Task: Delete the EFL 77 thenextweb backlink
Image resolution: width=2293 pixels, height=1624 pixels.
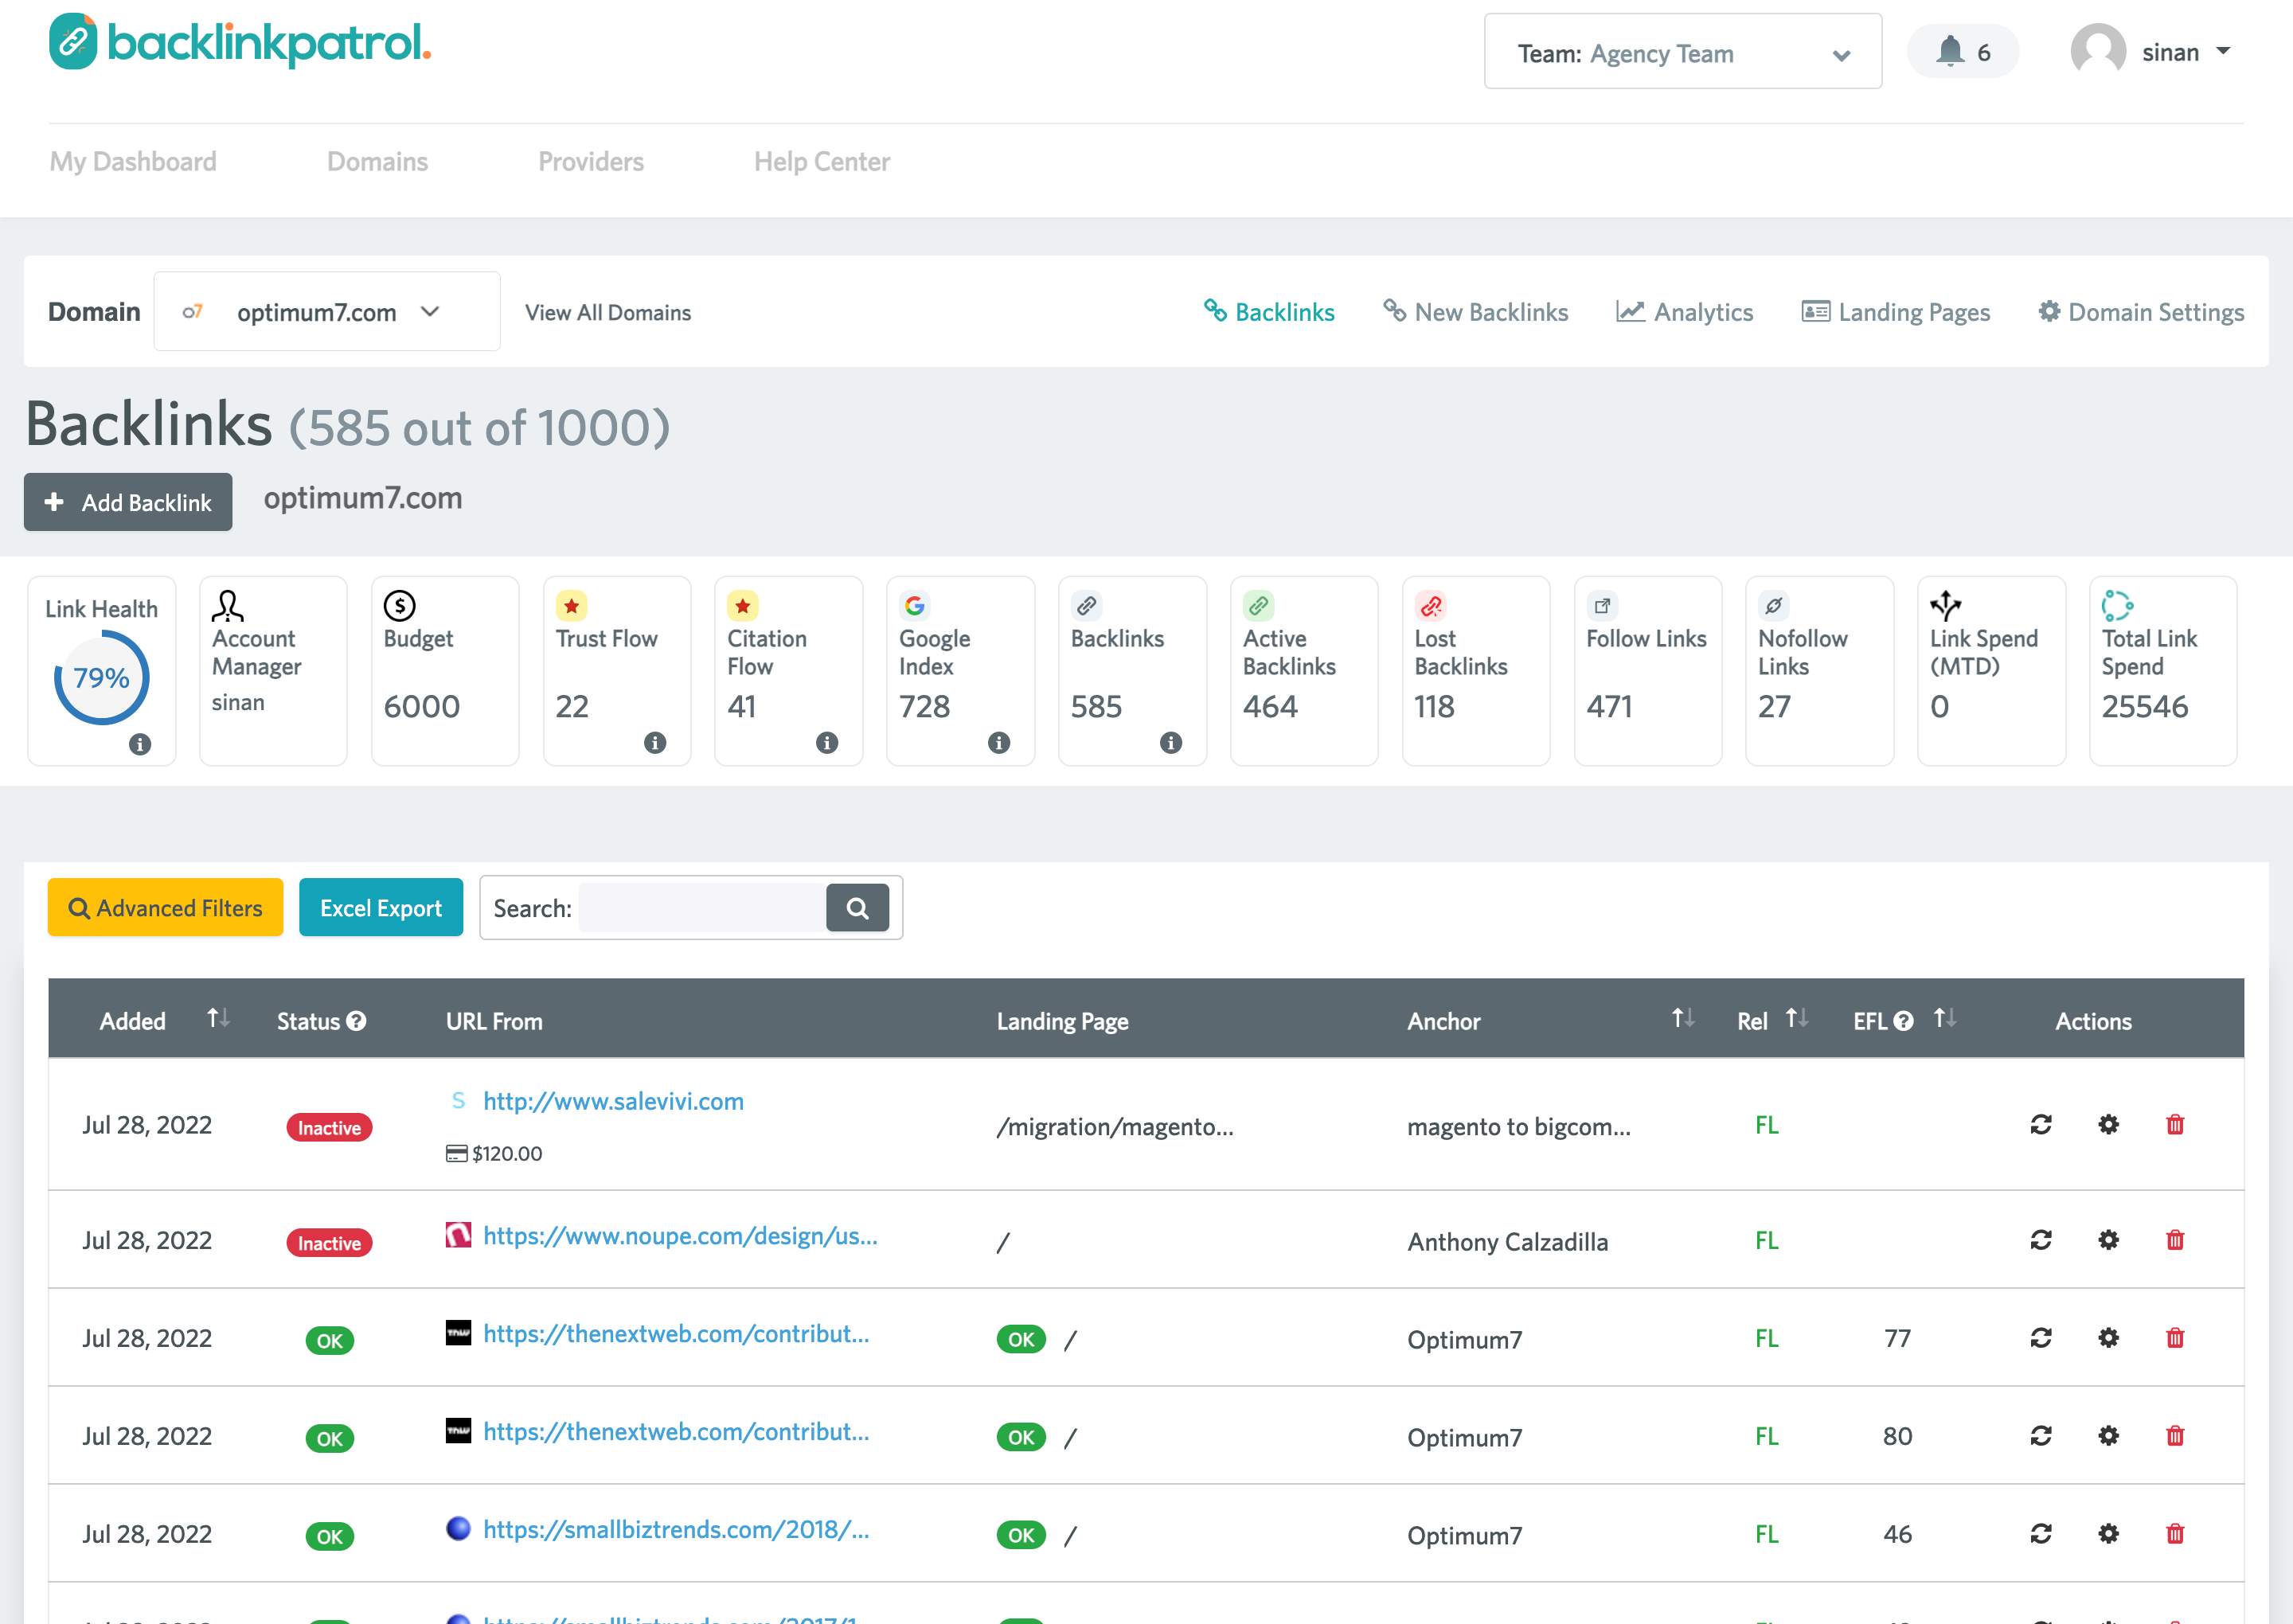Action: point(2175,1338)
